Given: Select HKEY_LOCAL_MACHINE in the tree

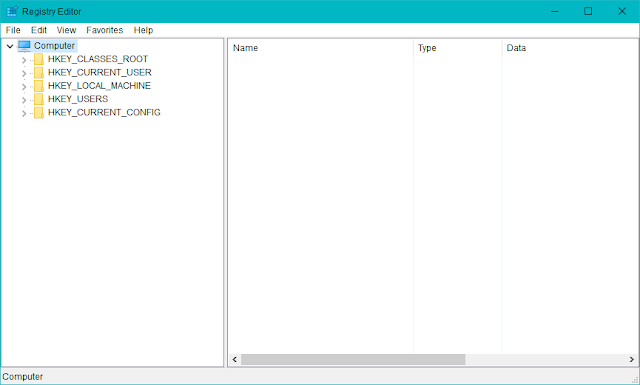Looking at the screenshot, I should click(99, 86).
